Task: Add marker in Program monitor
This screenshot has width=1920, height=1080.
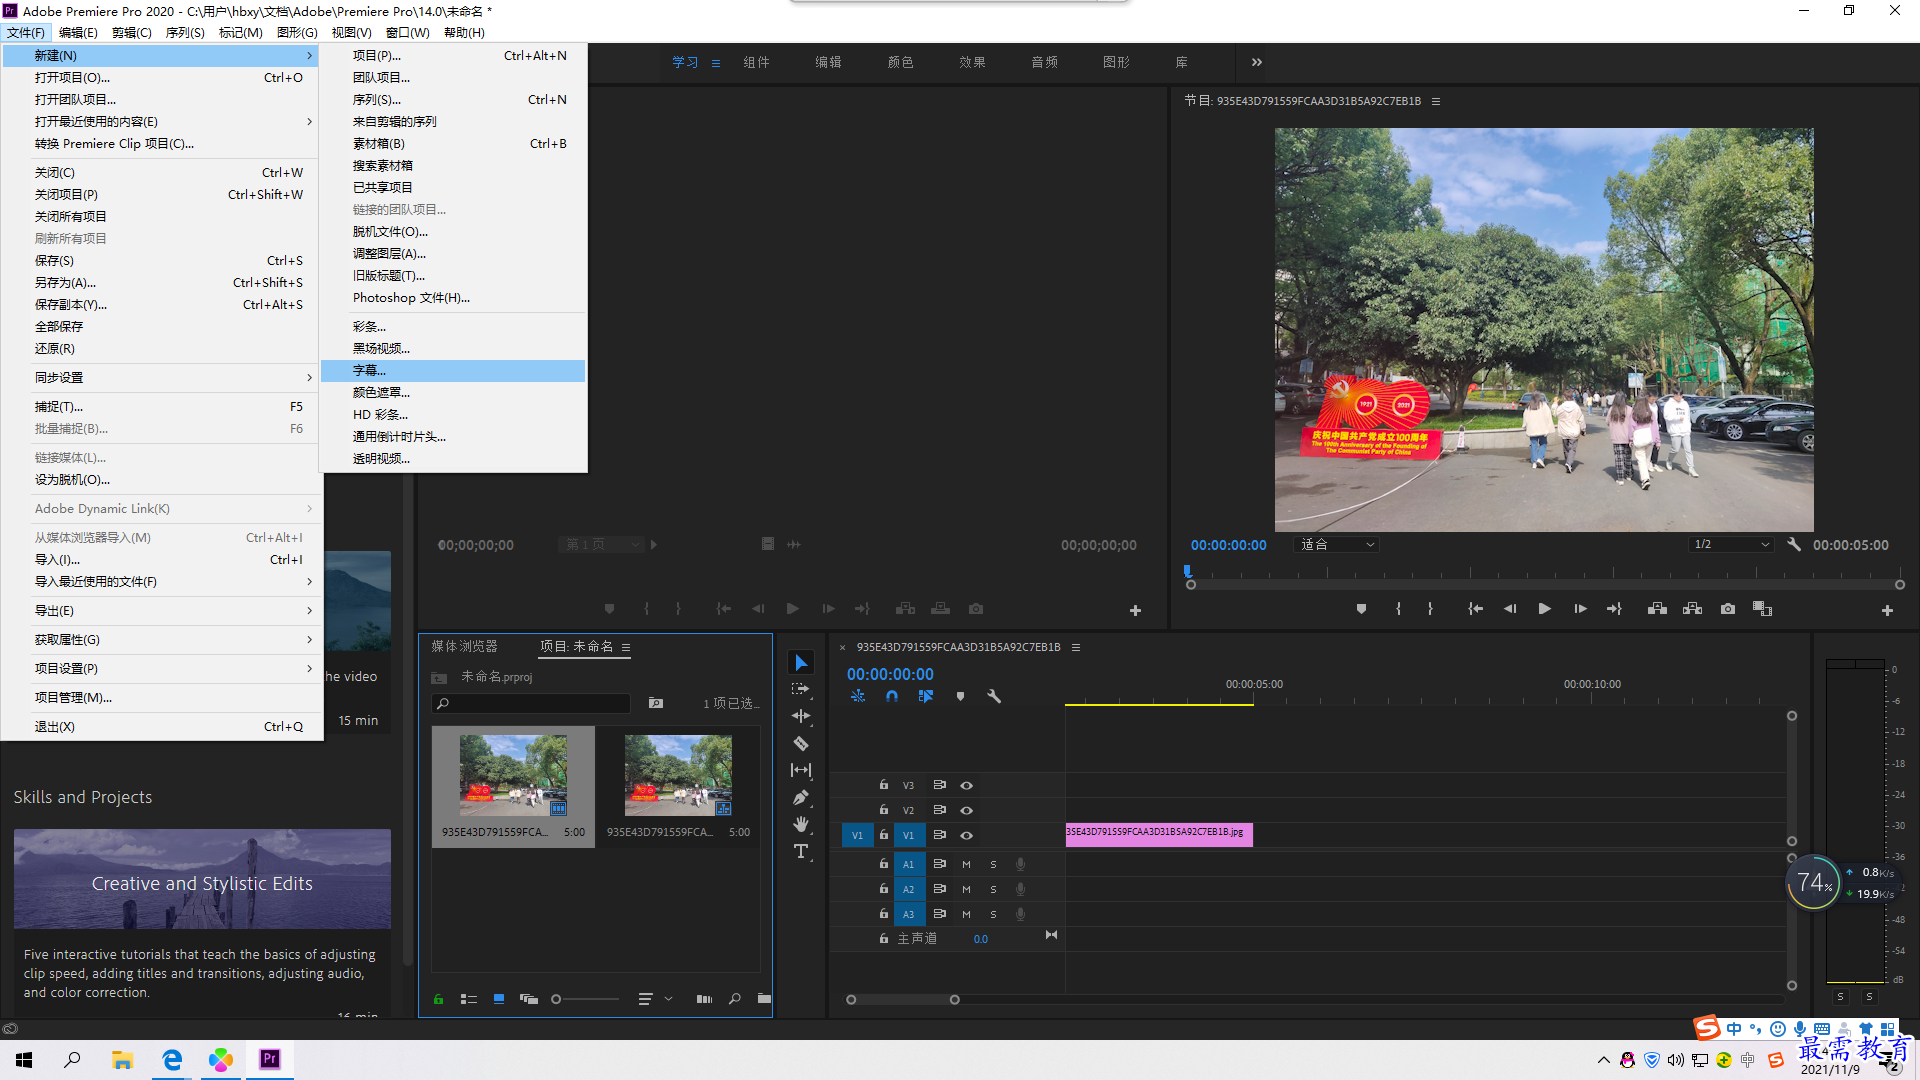Action: [x=1361, y=609]
